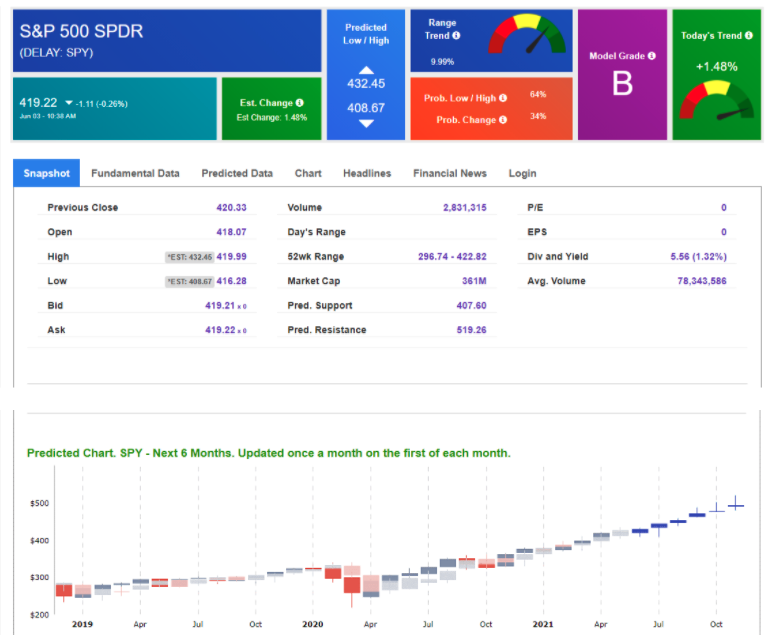Click the info icon beside Prob. Low / High
Viewport: 772px width, 635px height.
tap(503, 98)
